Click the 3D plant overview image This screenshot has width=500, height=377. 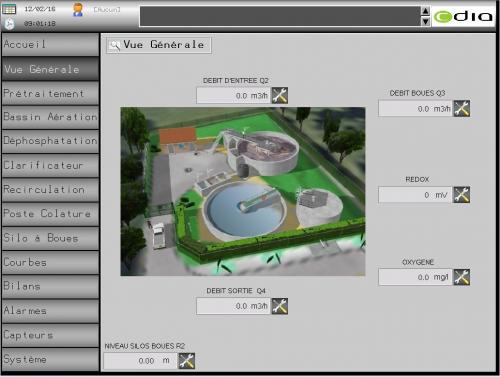click(x=243, y=191)
